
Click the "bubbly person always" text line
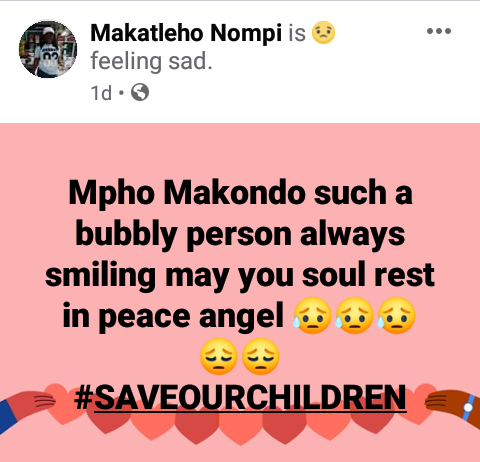pos(240,234)
